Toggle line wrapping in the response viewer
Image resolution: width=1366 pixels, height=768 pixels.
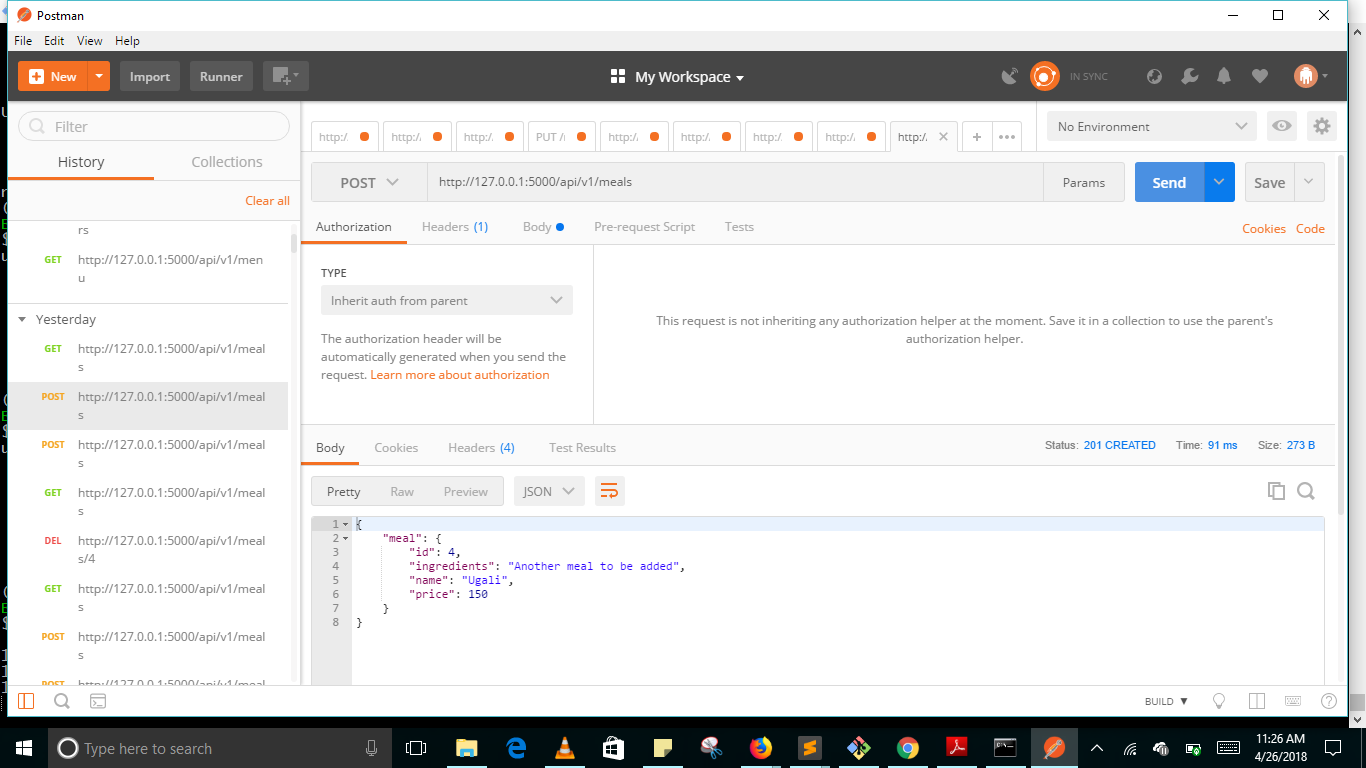tap(609, 491)
